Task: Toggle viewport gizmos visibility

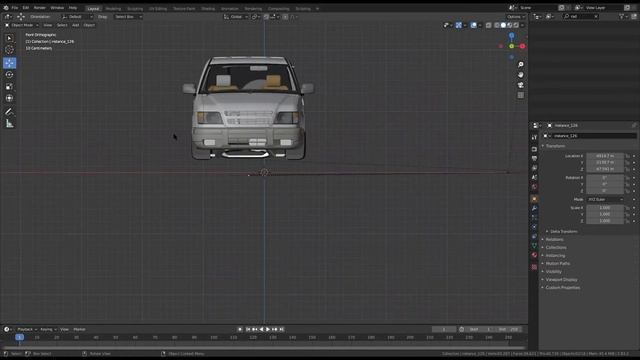Action: pos(459,25)
